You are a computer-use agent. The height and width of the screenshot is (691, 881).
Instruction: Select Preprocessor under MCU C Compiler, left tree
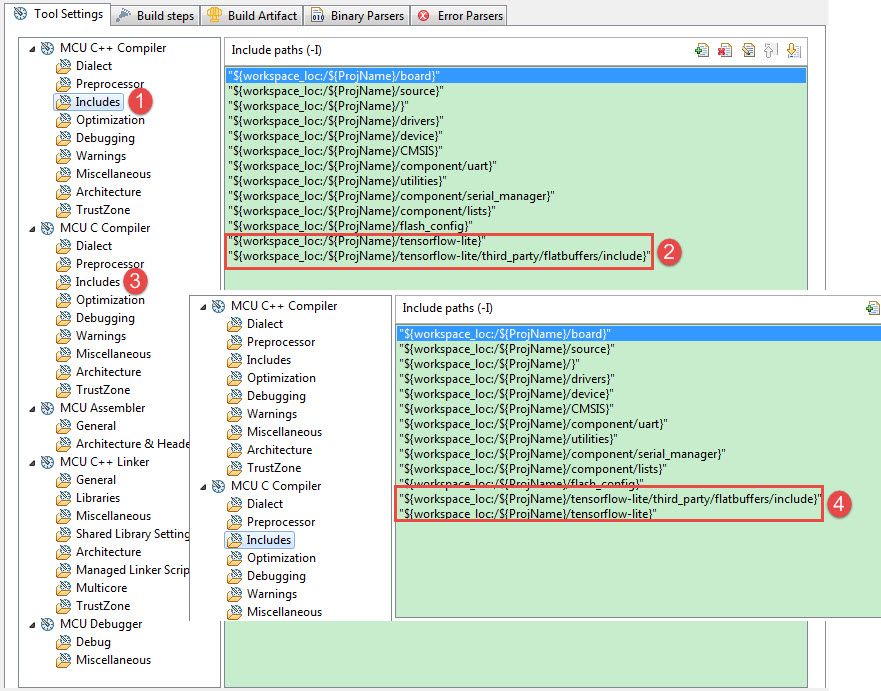tap(101, 263)
